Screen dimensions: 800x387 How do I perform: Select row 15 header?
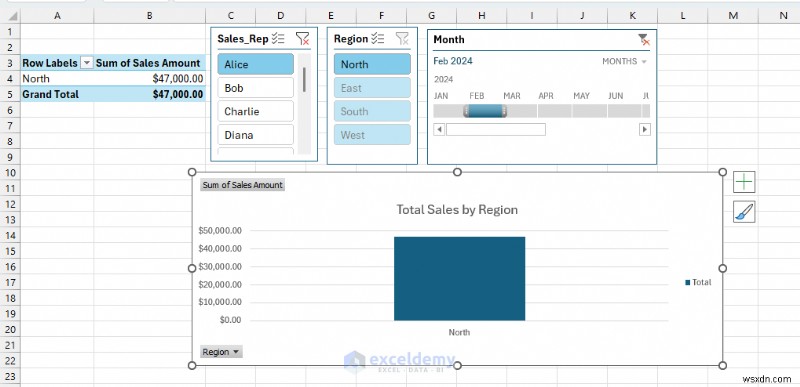tap(10, 251)
